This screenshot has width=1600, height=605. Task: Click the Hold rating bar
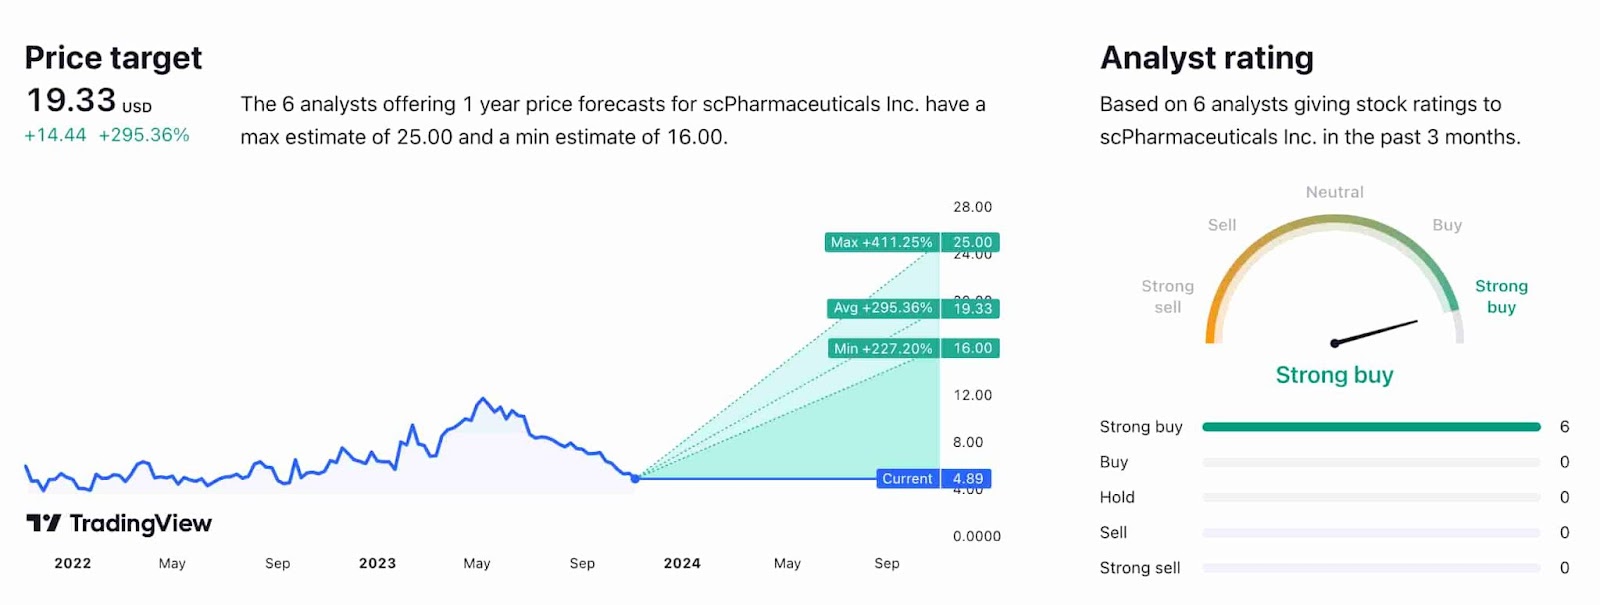1371,497
